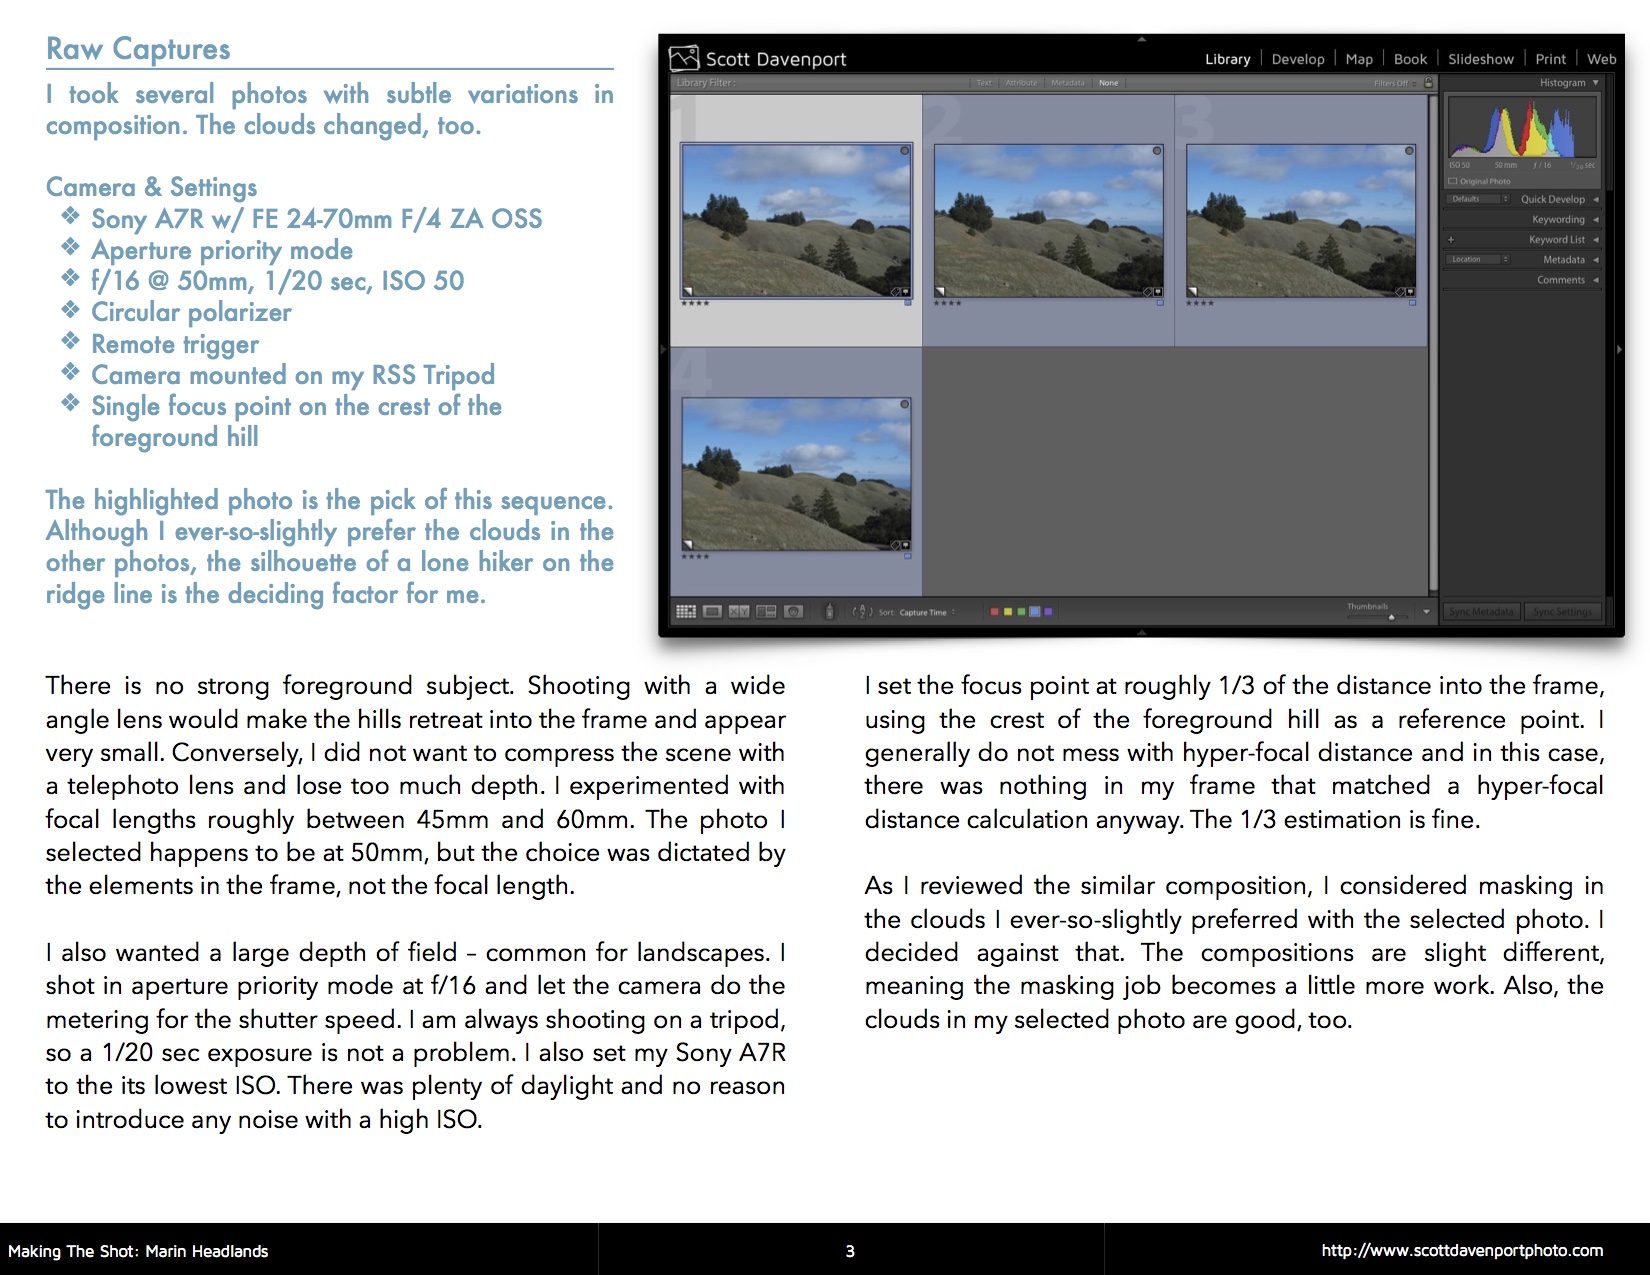Toggle the A-Z sort direction icon
Screen dimensions: 1650x1275
(x=862, y=611)
